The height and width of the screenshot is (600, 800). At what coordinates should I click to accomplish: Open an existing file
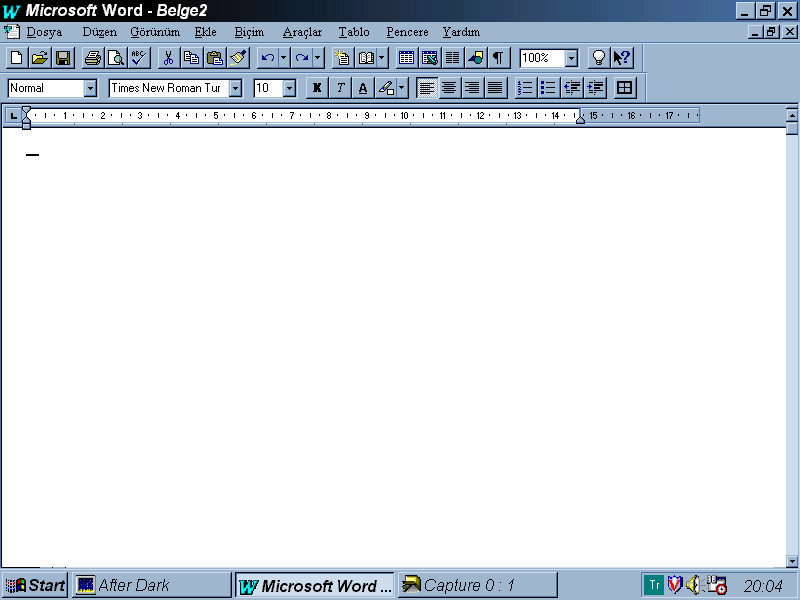click(x=40, y=58)
